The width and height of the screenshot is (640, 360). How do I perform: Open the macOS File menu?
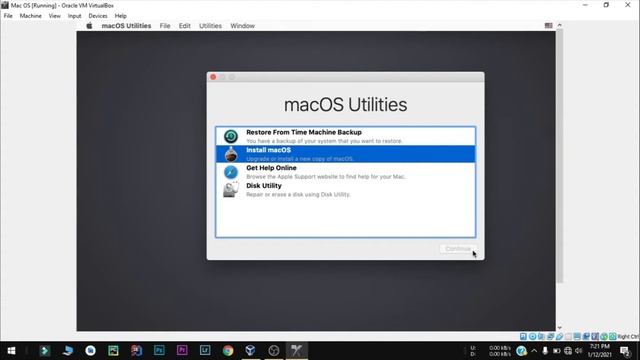[165, 26]
